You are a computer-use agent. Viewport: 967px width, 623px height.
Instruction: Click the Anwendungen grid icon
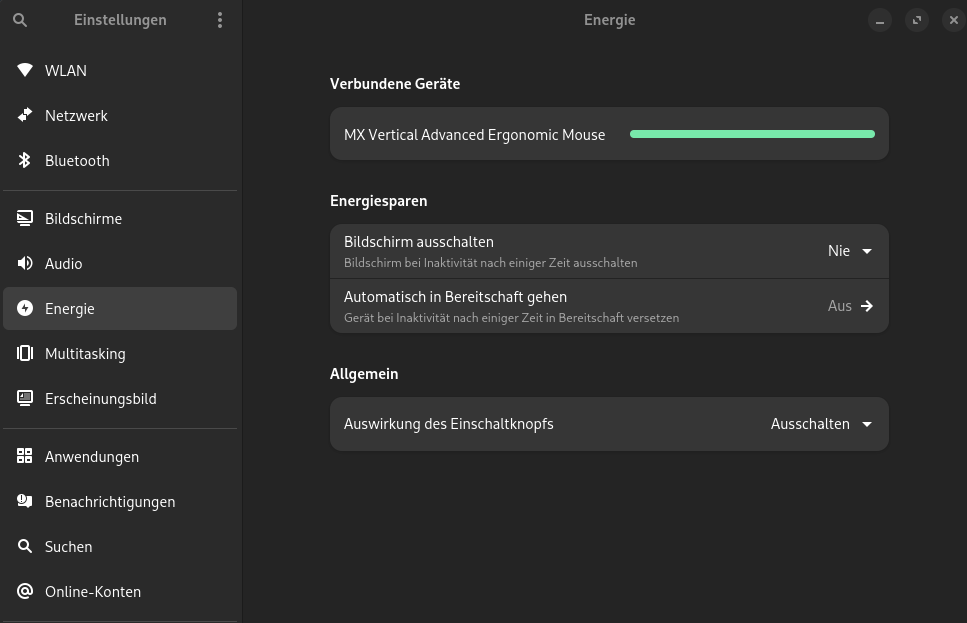click(25, 456)
